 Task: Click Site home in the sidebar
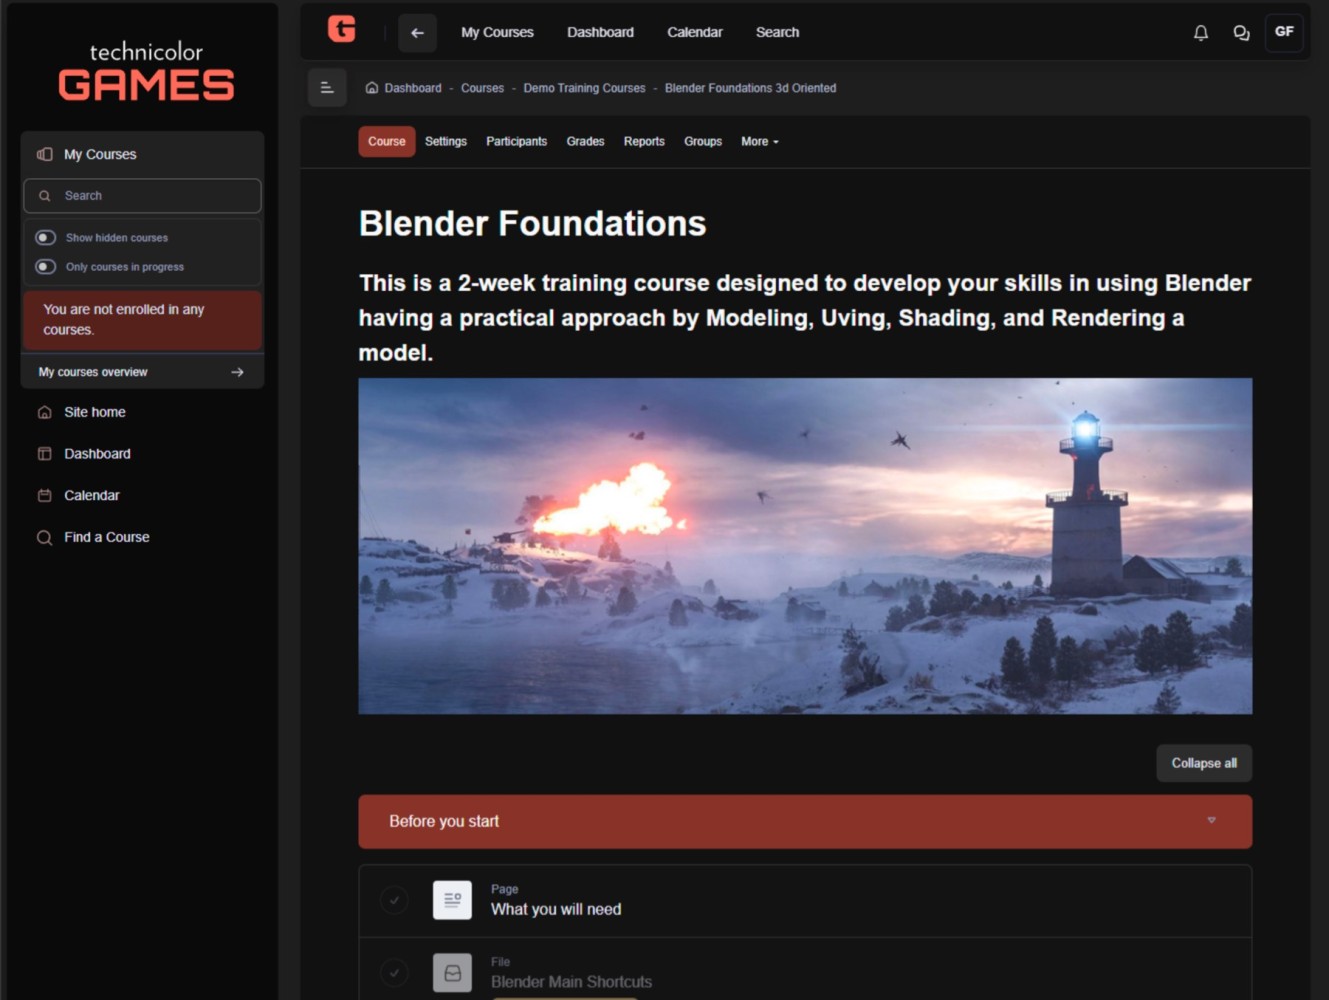pyautogui.click(x=95, y=412)
